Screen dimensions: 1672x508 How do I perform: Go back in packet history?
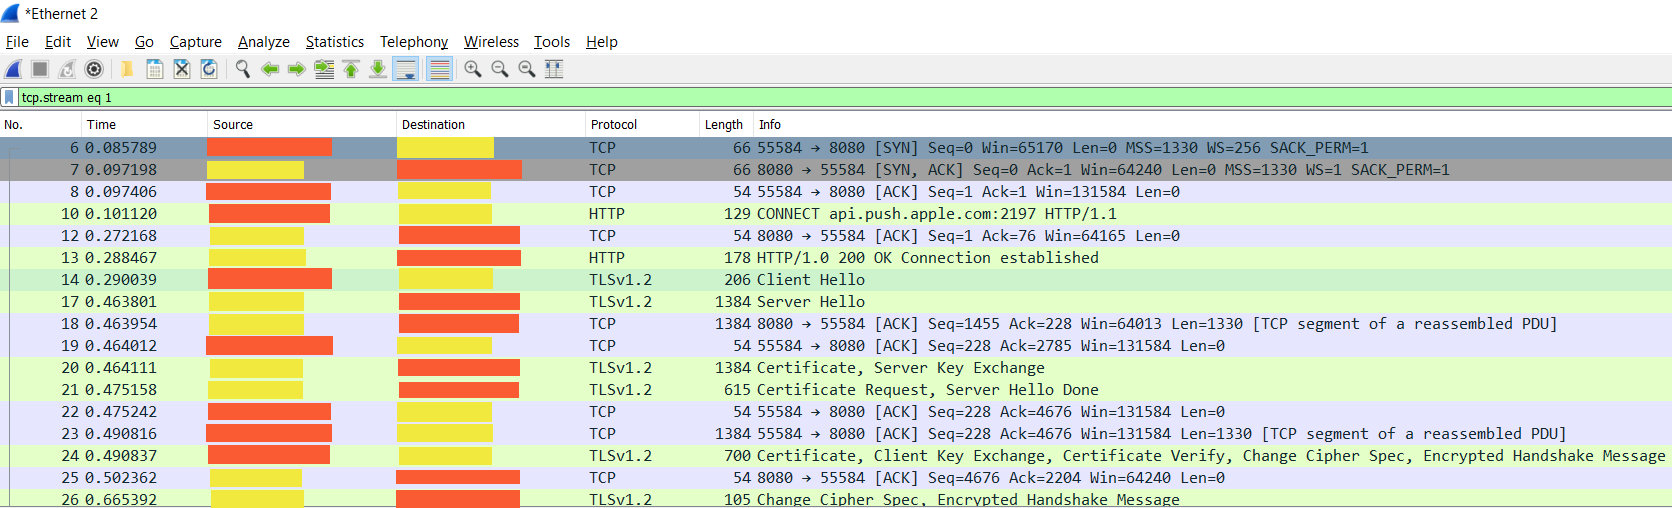(x=269, y=69)
